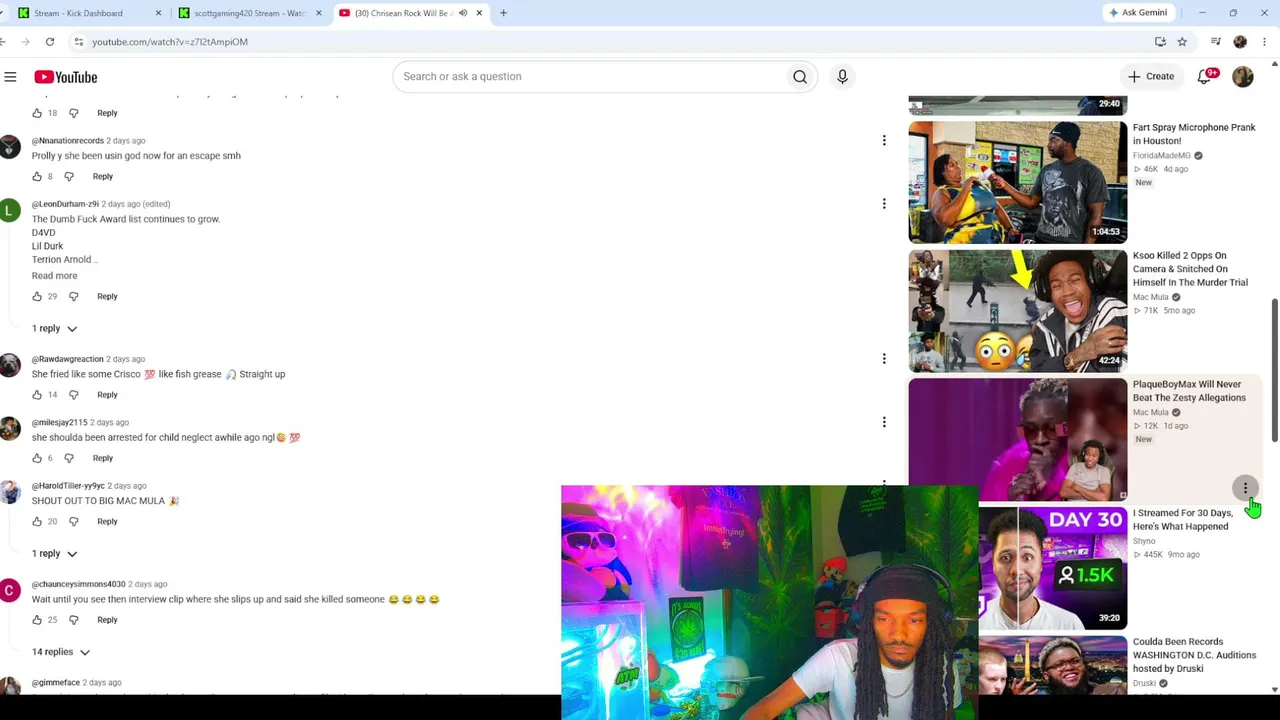Dislike the @milesjay2115 comment
Viewport: 1280px width, 720px height.
[69, 458]
